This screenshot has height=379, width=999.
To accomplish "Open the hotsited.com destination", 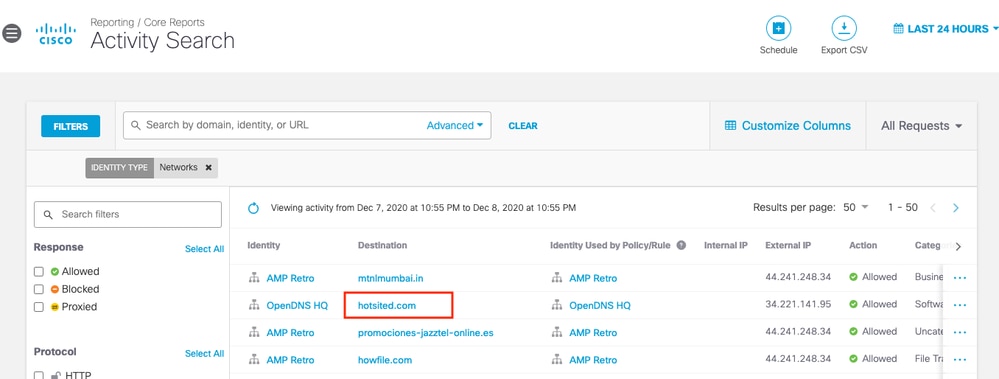I will 387,306.
